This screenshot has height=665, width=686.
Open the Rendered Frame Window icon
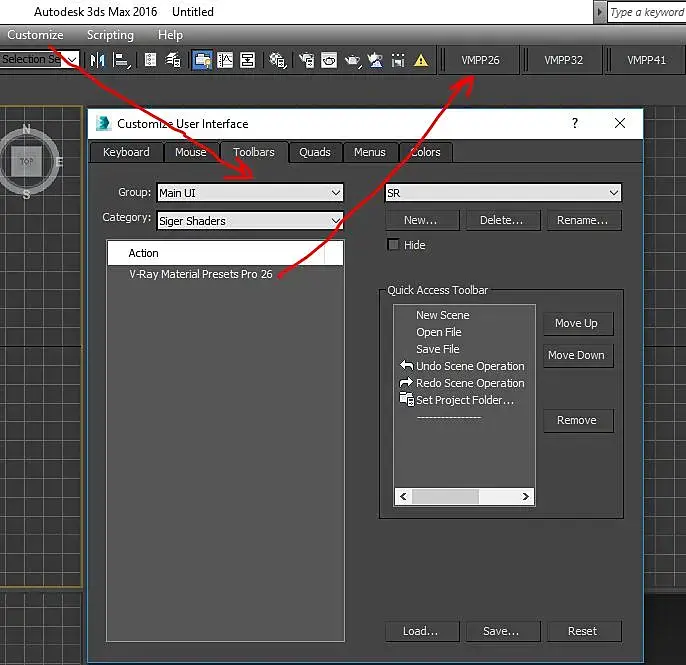pos(329,60)
